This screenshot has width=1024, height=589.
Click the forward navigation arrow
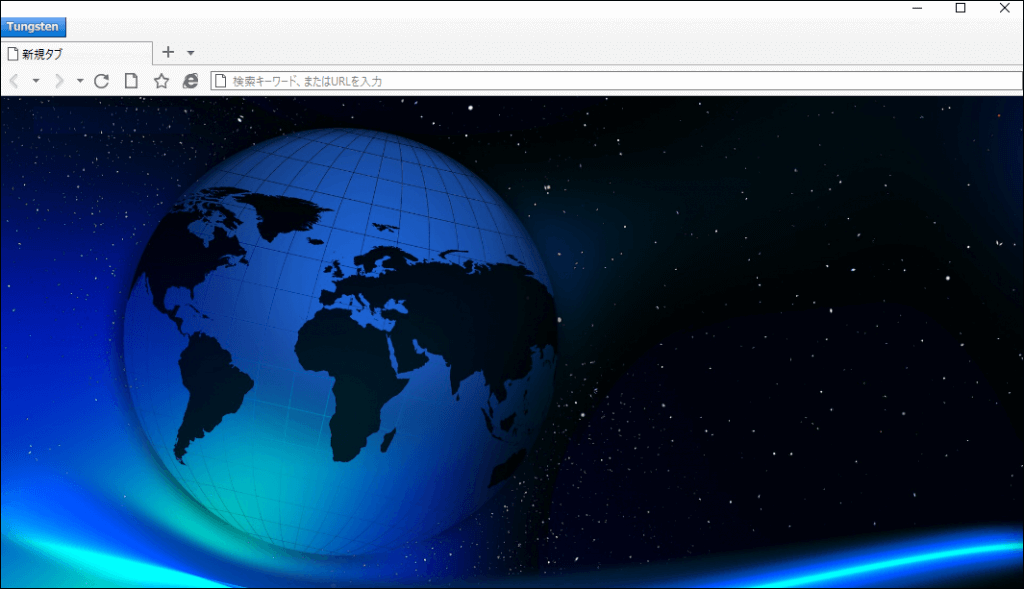coord(59,81)
